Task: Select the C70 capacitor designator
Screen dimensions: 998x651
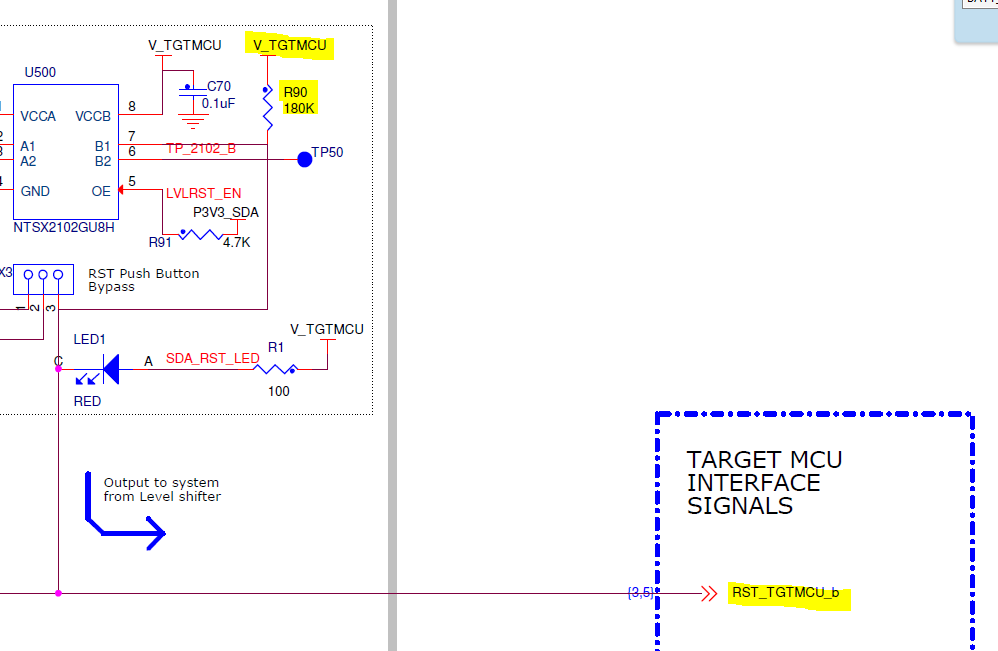Action: pos(219,87)
